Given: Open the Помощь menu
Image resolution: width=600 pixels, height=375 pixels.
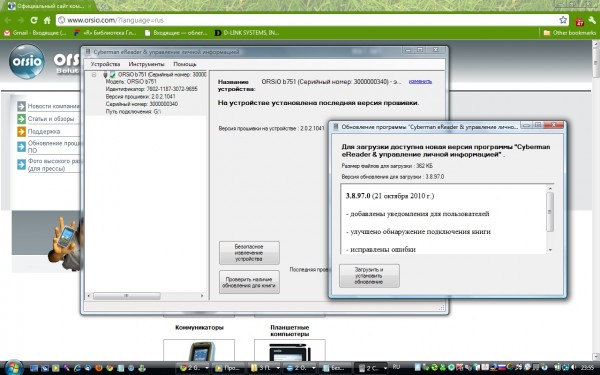Looking at the screenshot, I should click(x=185, y=64).
